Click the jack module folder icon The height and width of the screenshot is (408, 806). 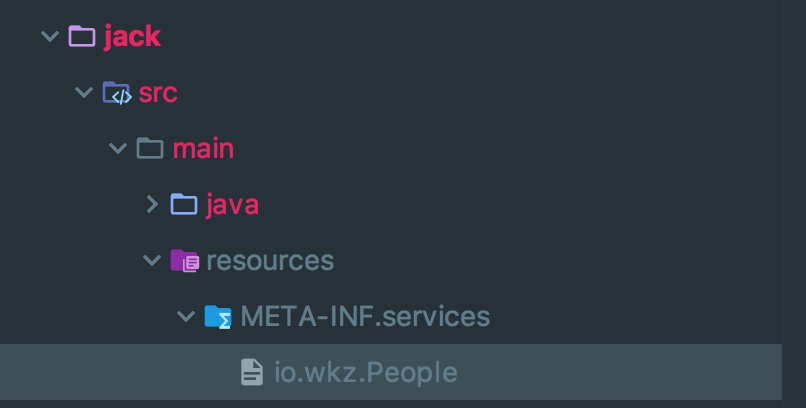point(82,37)
